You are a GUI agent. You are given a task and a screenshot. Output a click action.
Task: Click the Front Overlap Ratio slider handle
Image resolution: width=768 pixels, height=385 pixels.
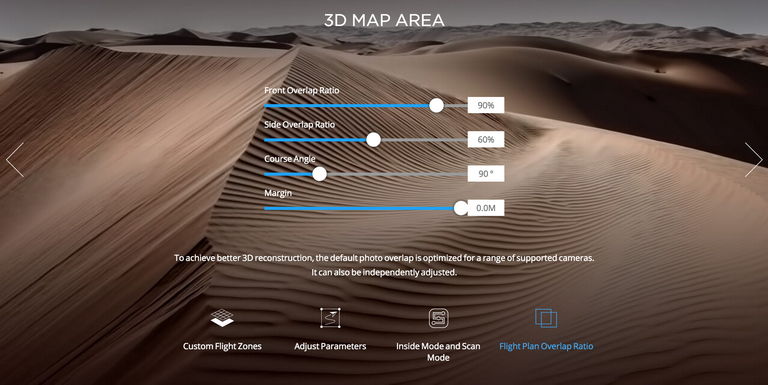pyautogui.click(x=436, y=105)
